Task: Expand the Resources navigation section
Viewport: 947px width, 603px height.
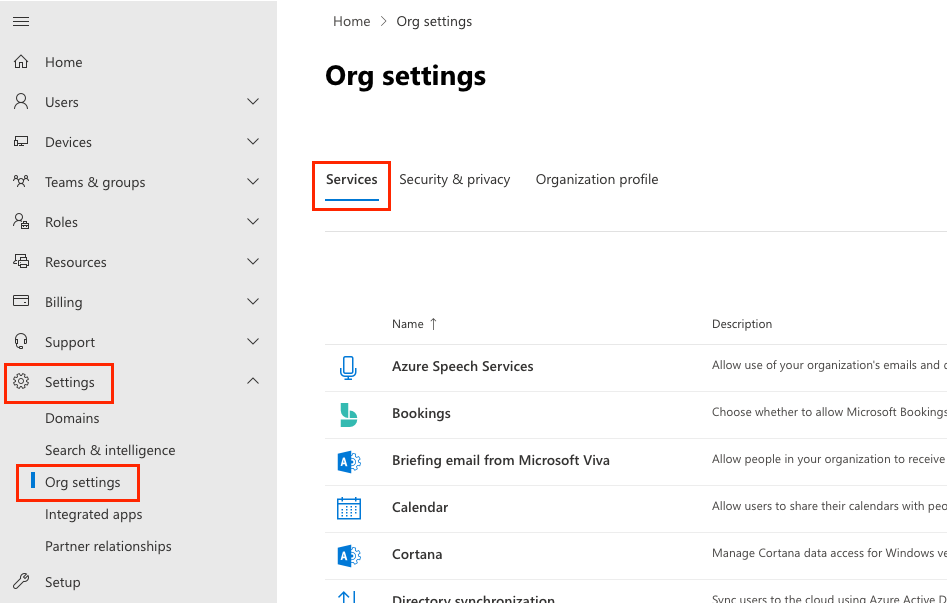Action: pos(253,261)
